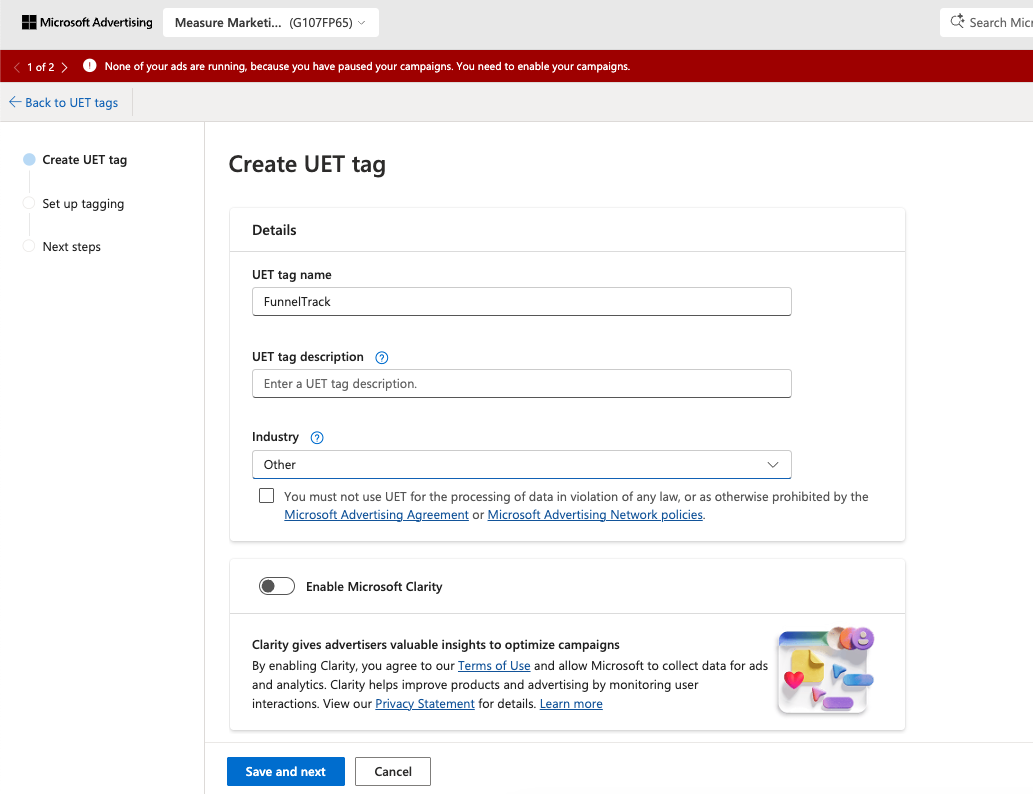Open the Privacy Statement link

tap(425, 704)
